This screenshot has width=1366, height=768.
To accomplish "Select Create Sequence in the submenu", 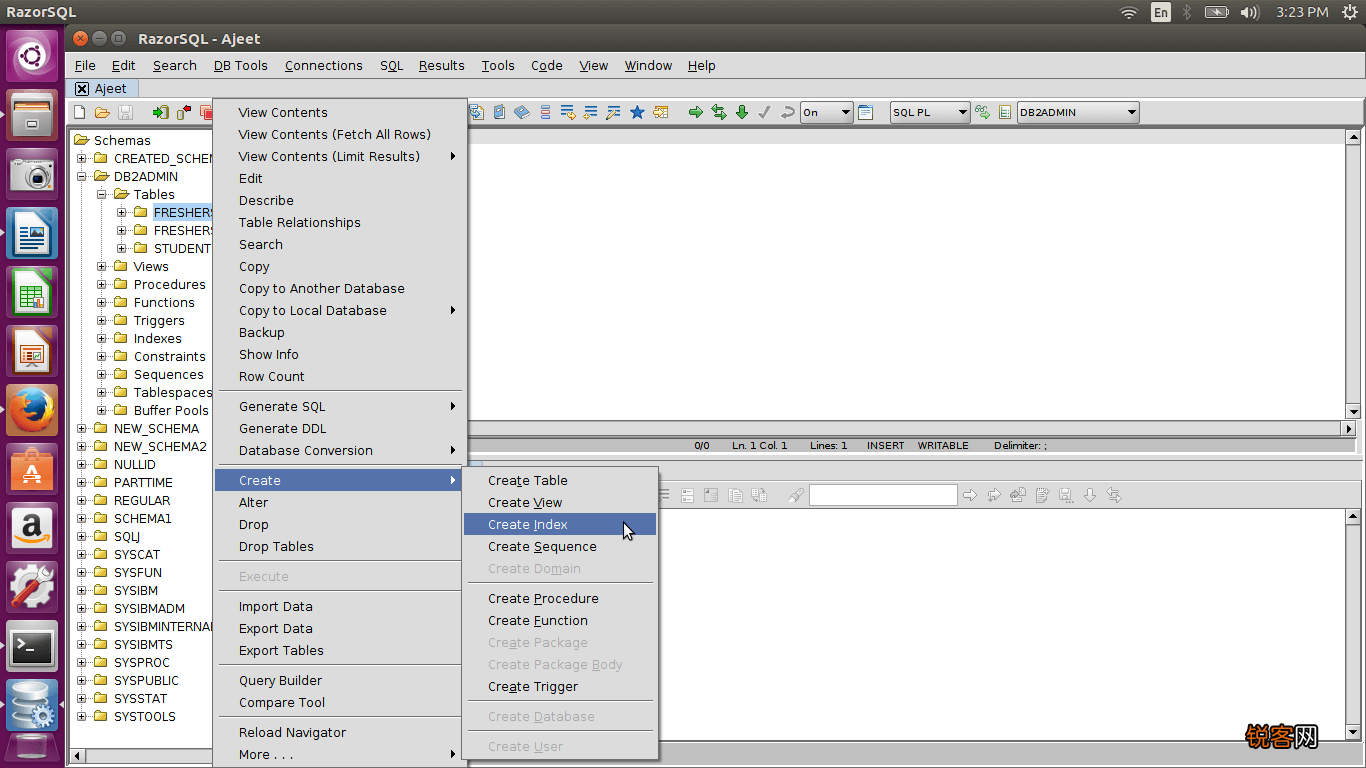I will click(x=560, y=547).
